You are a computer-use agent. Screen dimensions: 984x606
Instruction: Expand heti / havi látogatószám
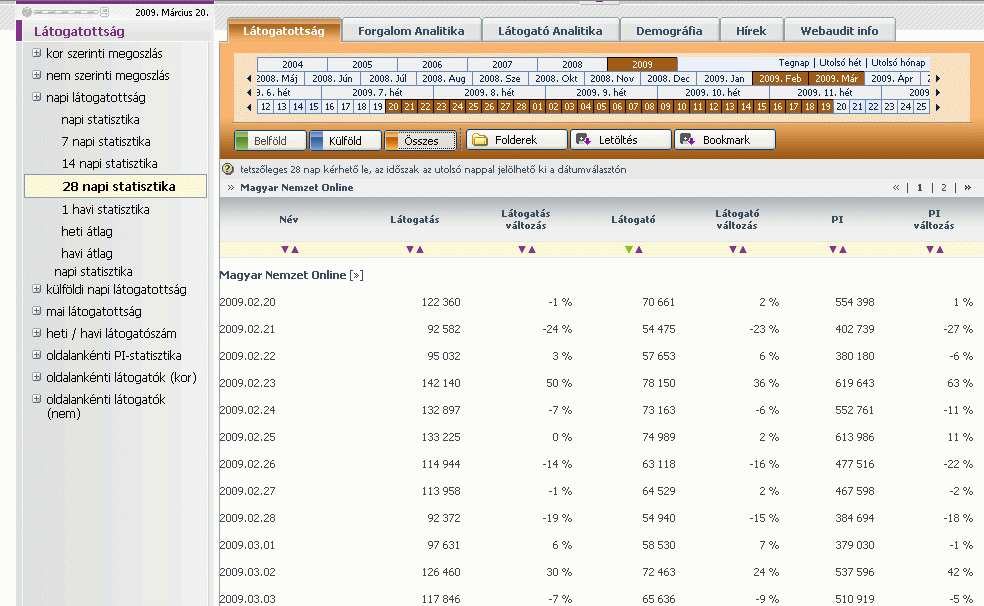36,333
